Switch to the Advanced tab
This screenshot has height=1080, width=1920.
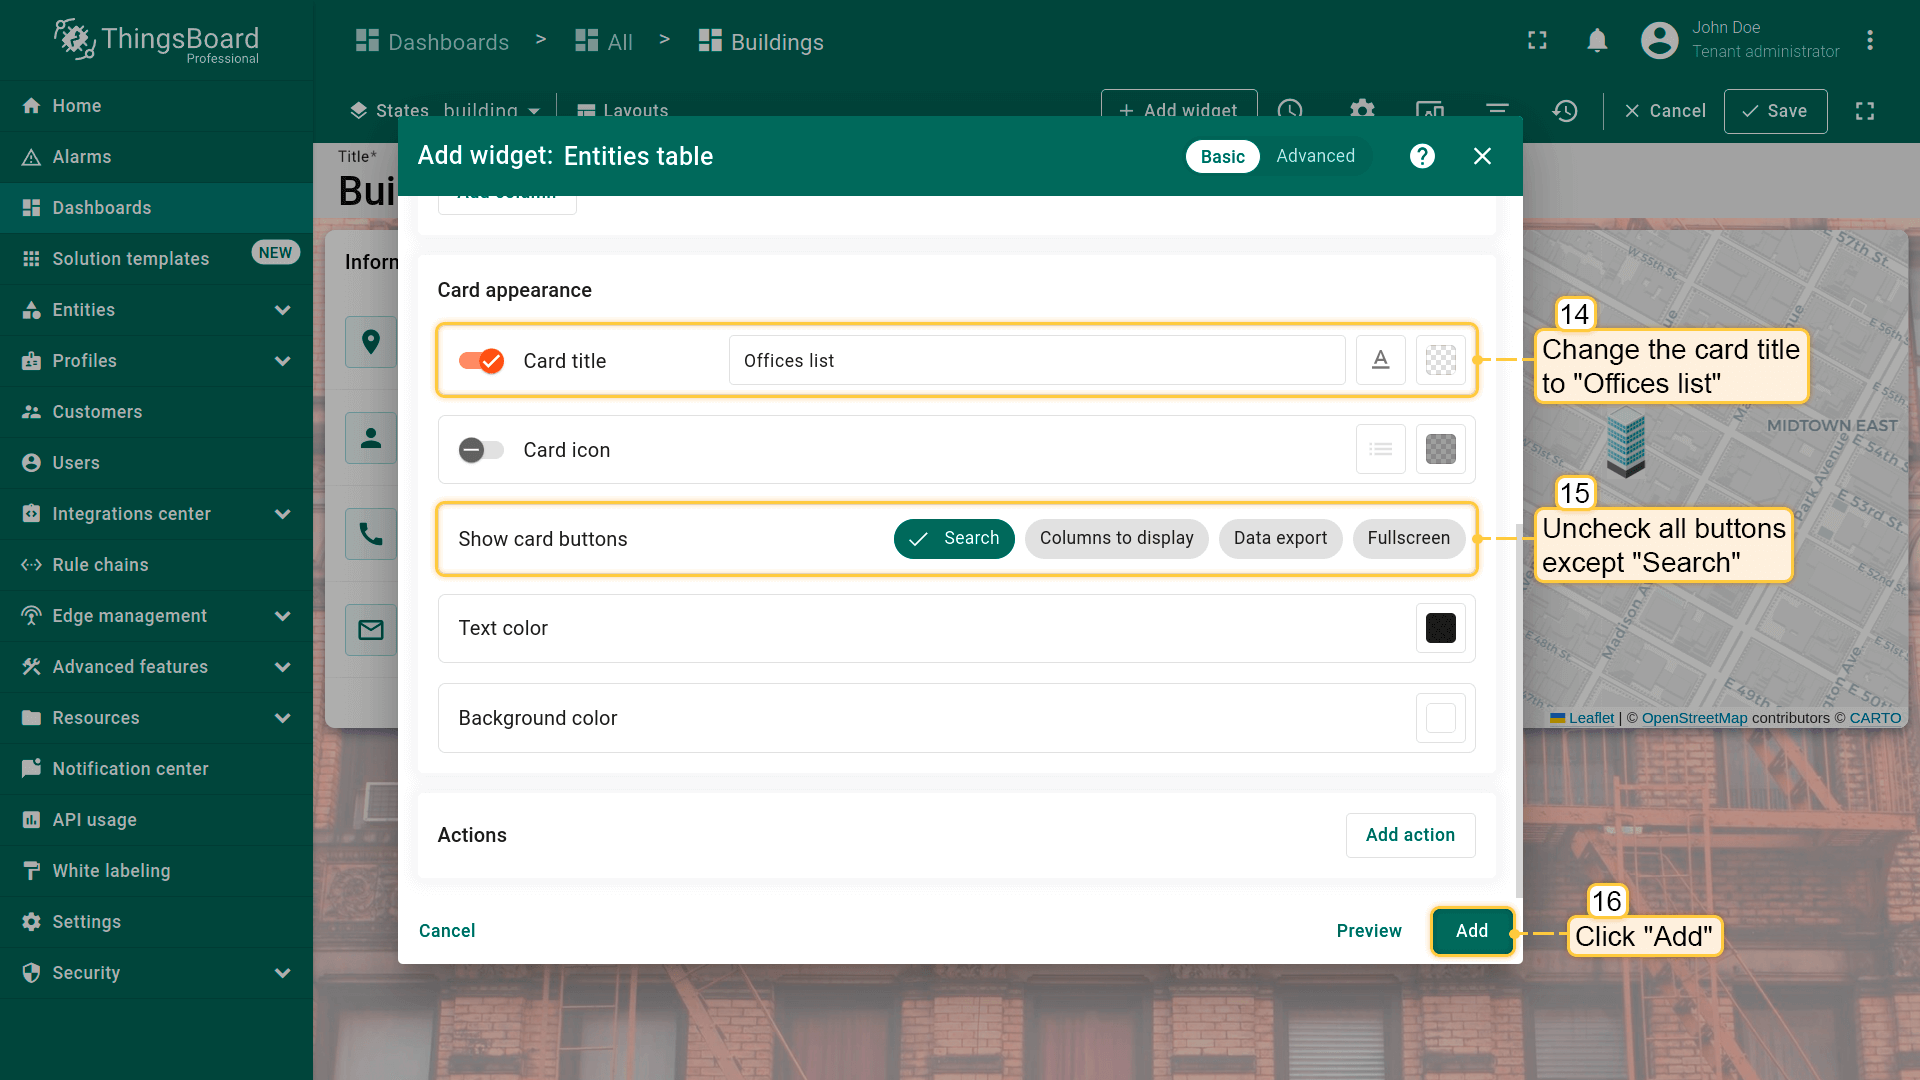1315,156
